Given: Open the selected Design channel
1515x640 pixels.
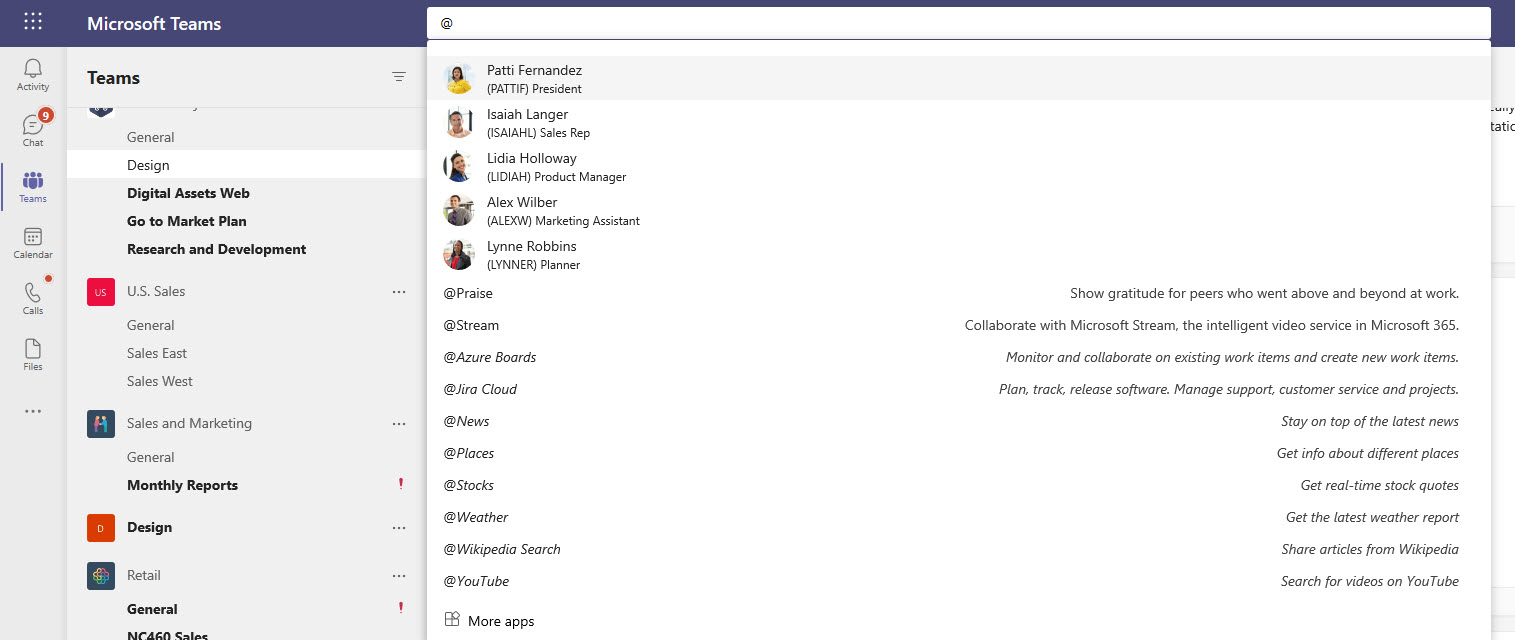Looking at the screenshot, I should (247, 165).
